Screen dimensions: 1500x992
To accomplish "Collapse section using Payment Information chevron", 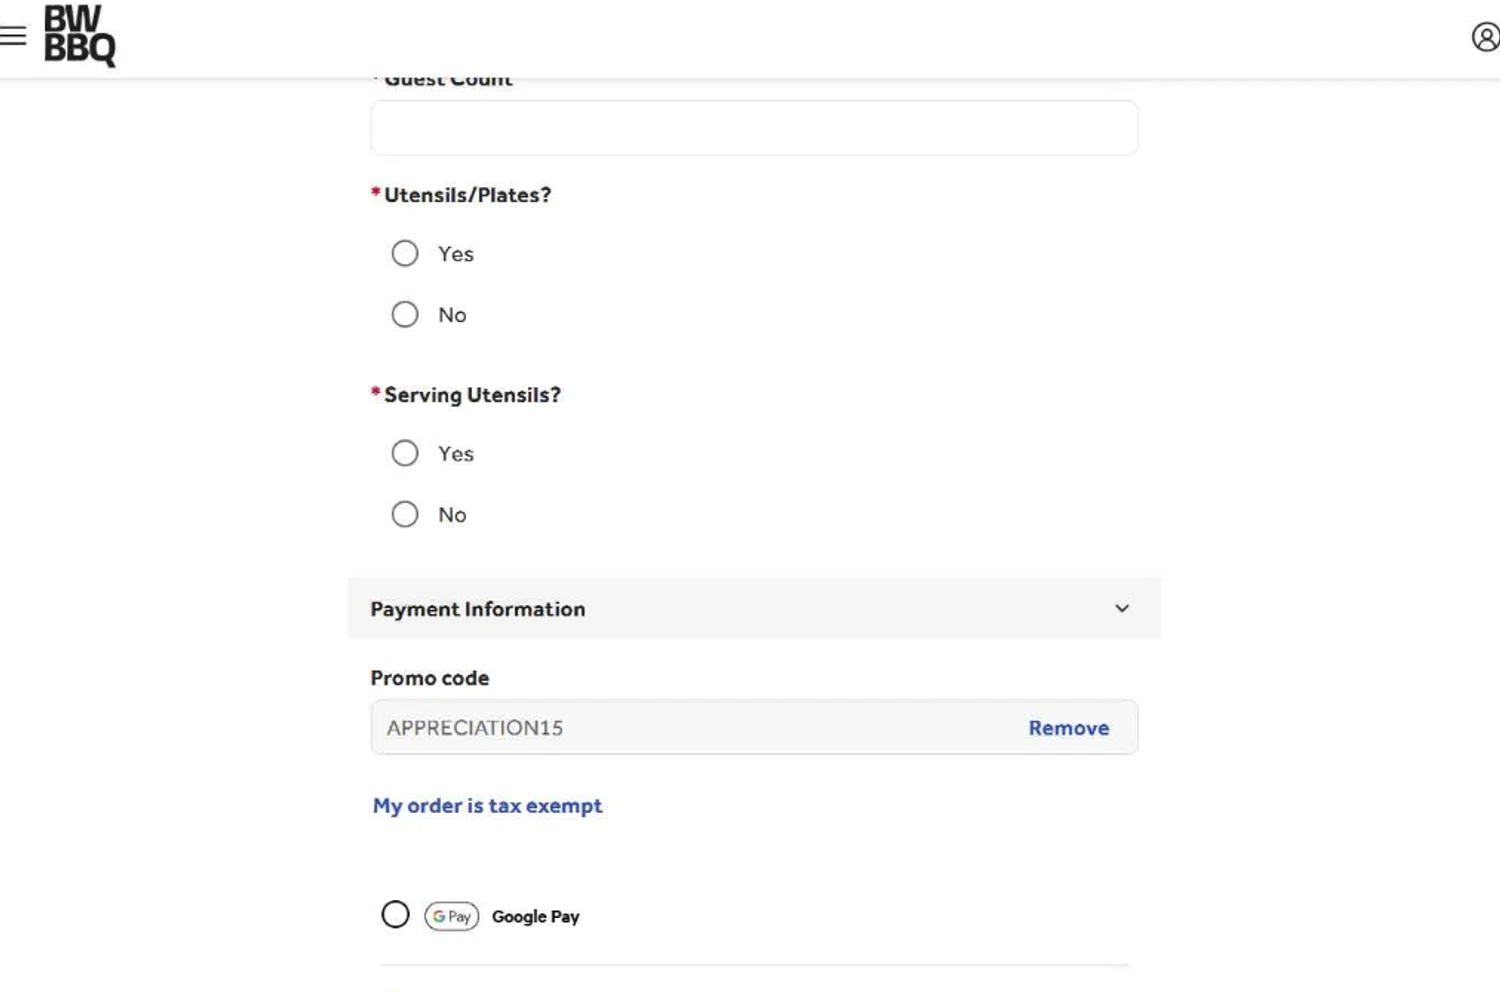I will pos(1122,608).
